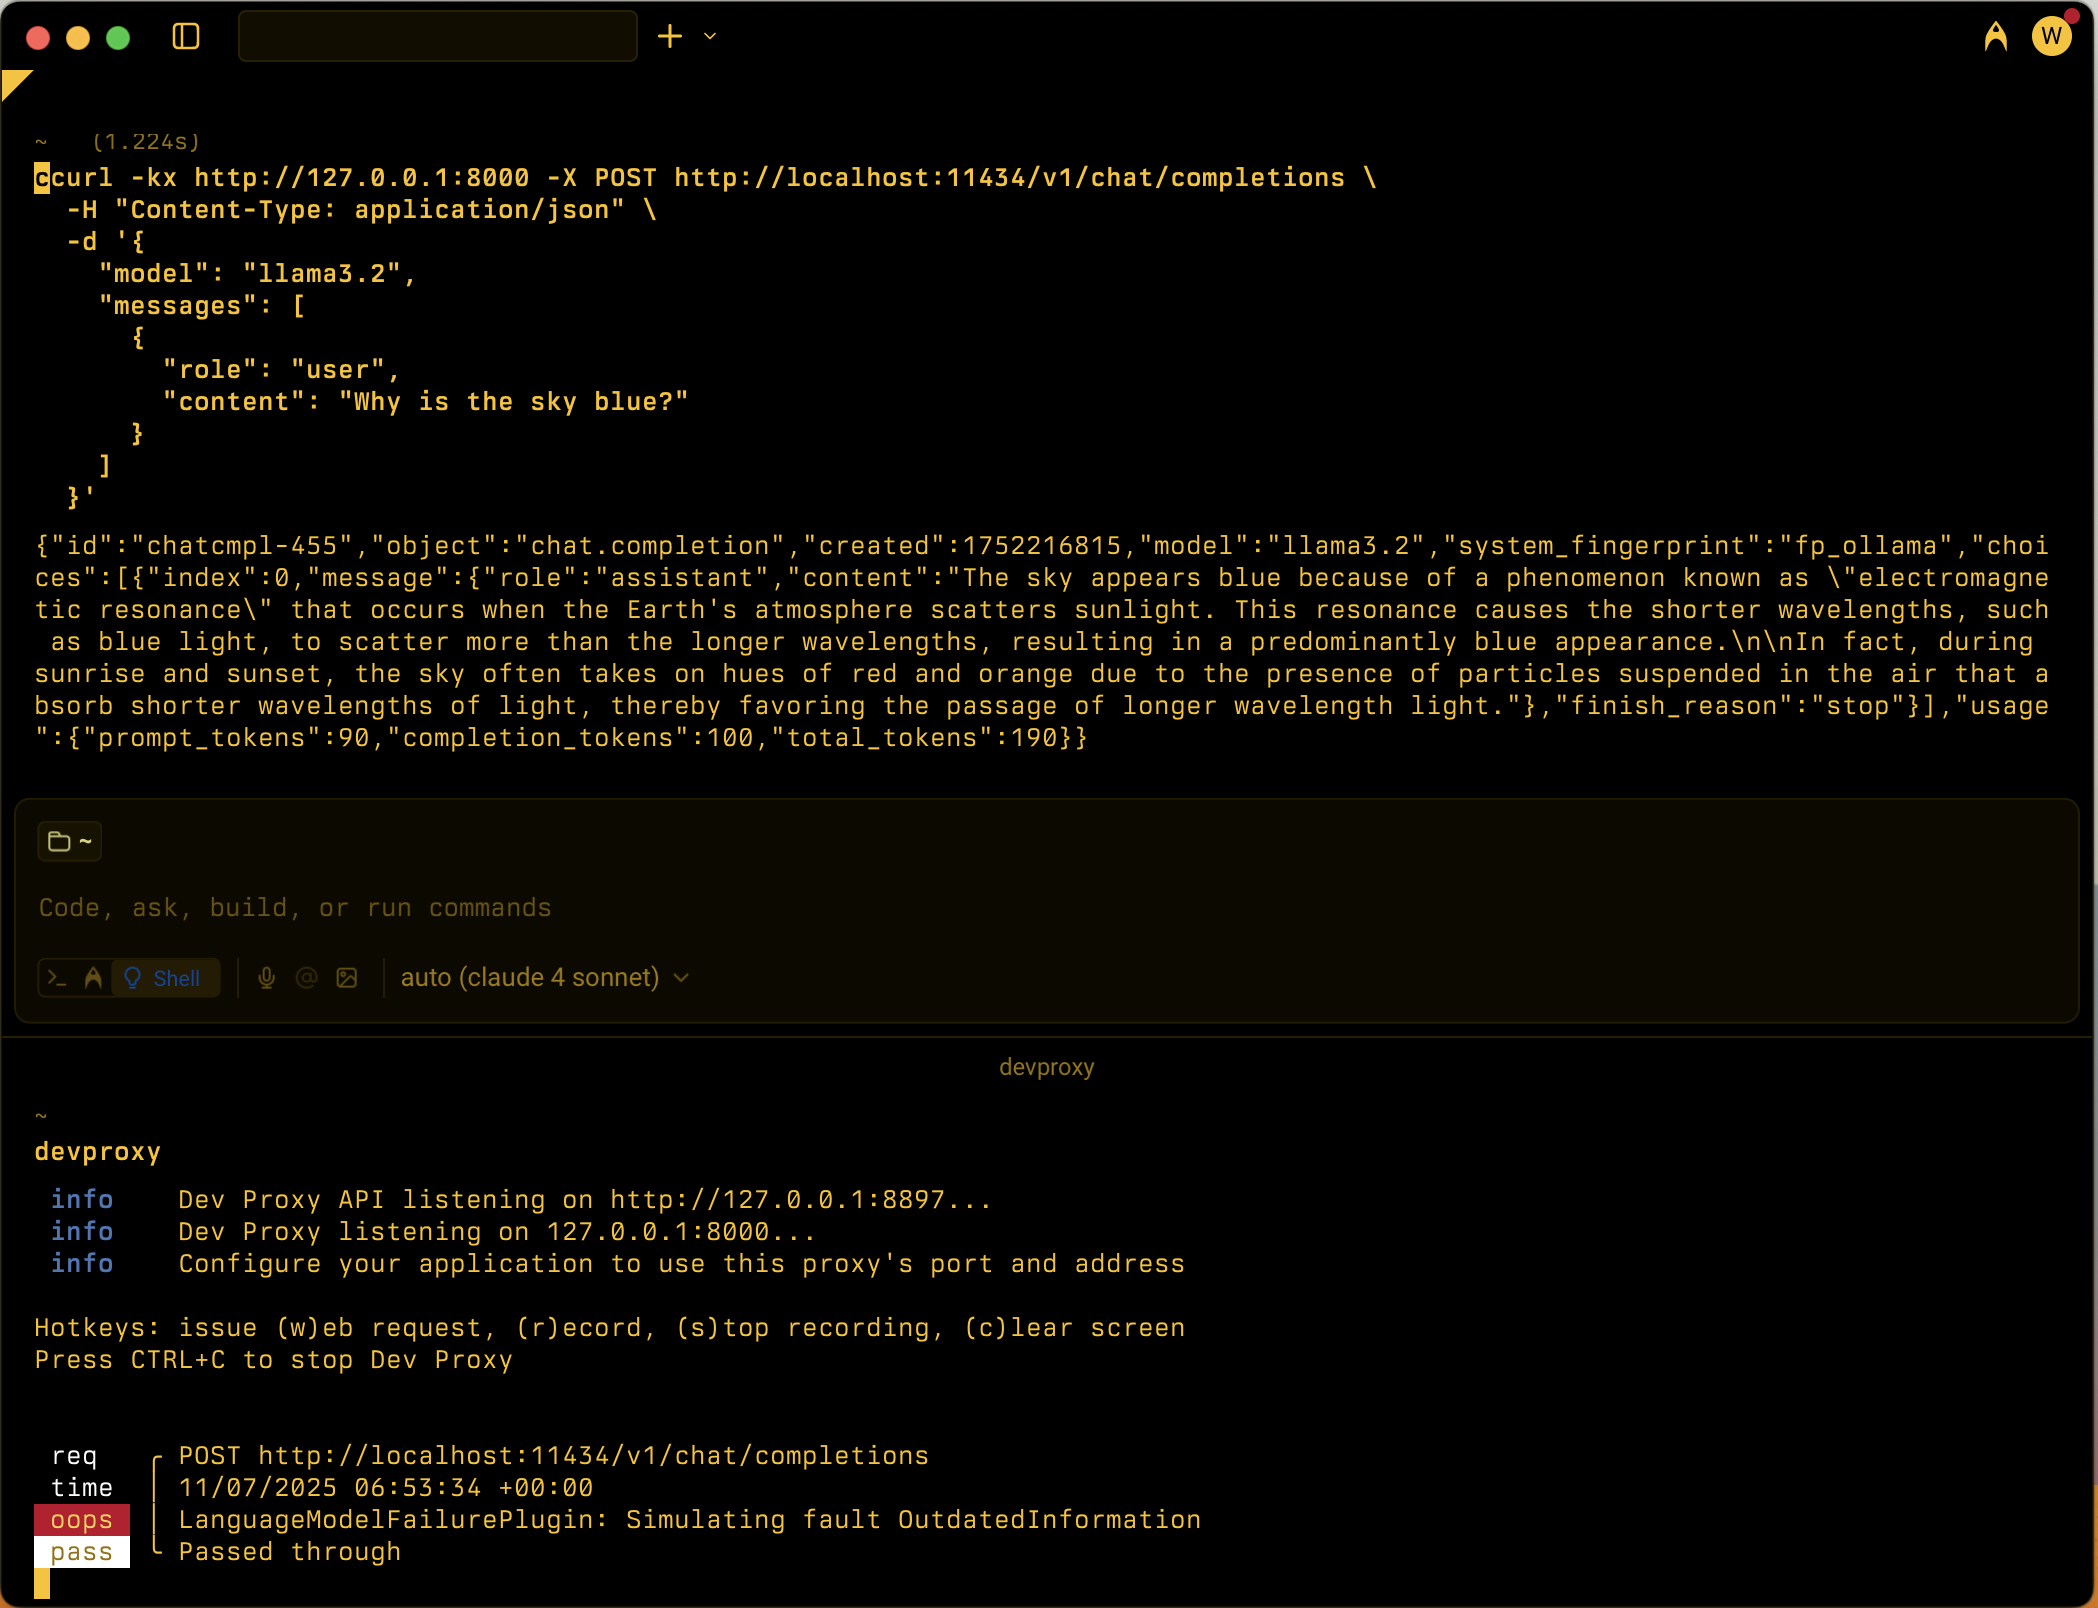The height and width of the screenshot is (1608, 2098).
Task: Select the devproxy pane title
Action: tap(1046, 1067)
